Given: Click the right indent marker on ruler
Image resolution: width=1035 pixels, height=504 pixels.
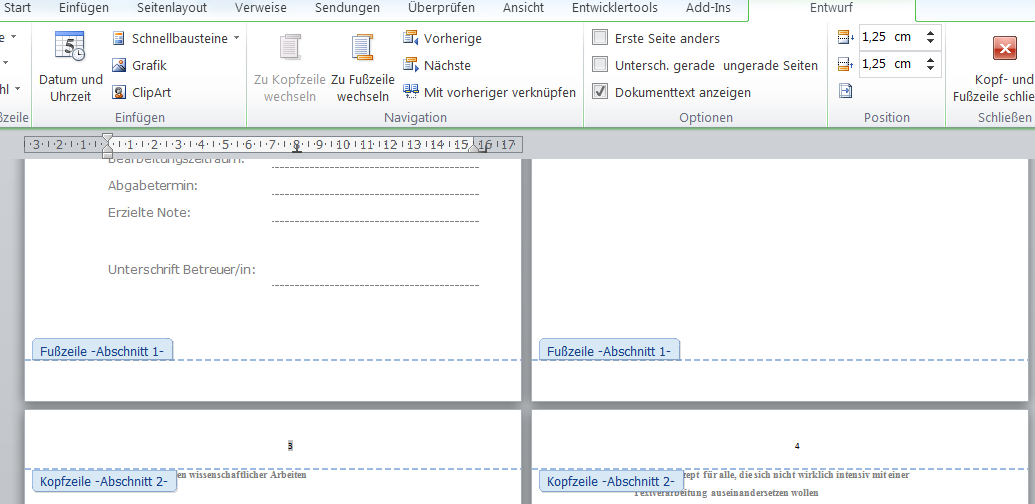Looking at the screenshot, I should 473,148.
